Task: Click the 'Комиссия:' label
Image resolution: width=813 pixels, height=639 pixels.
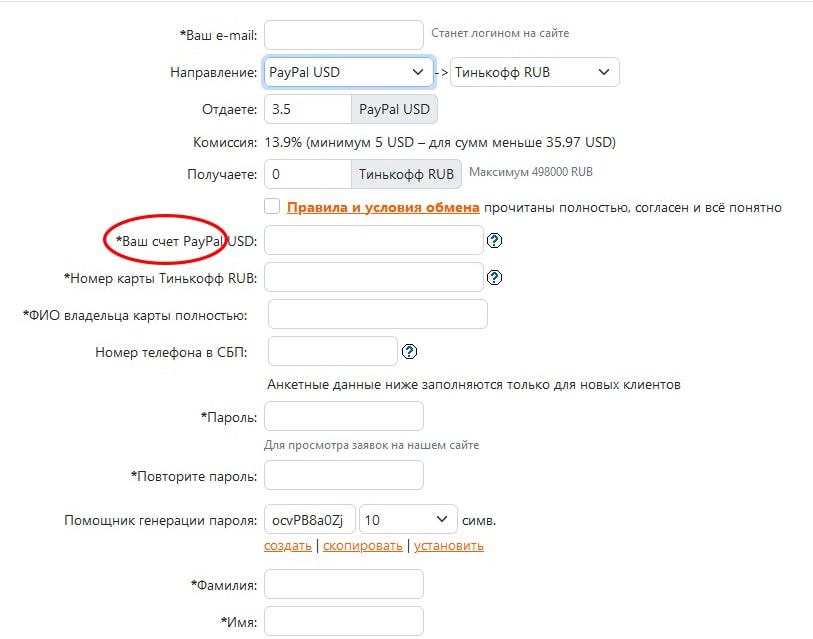Action: click(225, 142)
